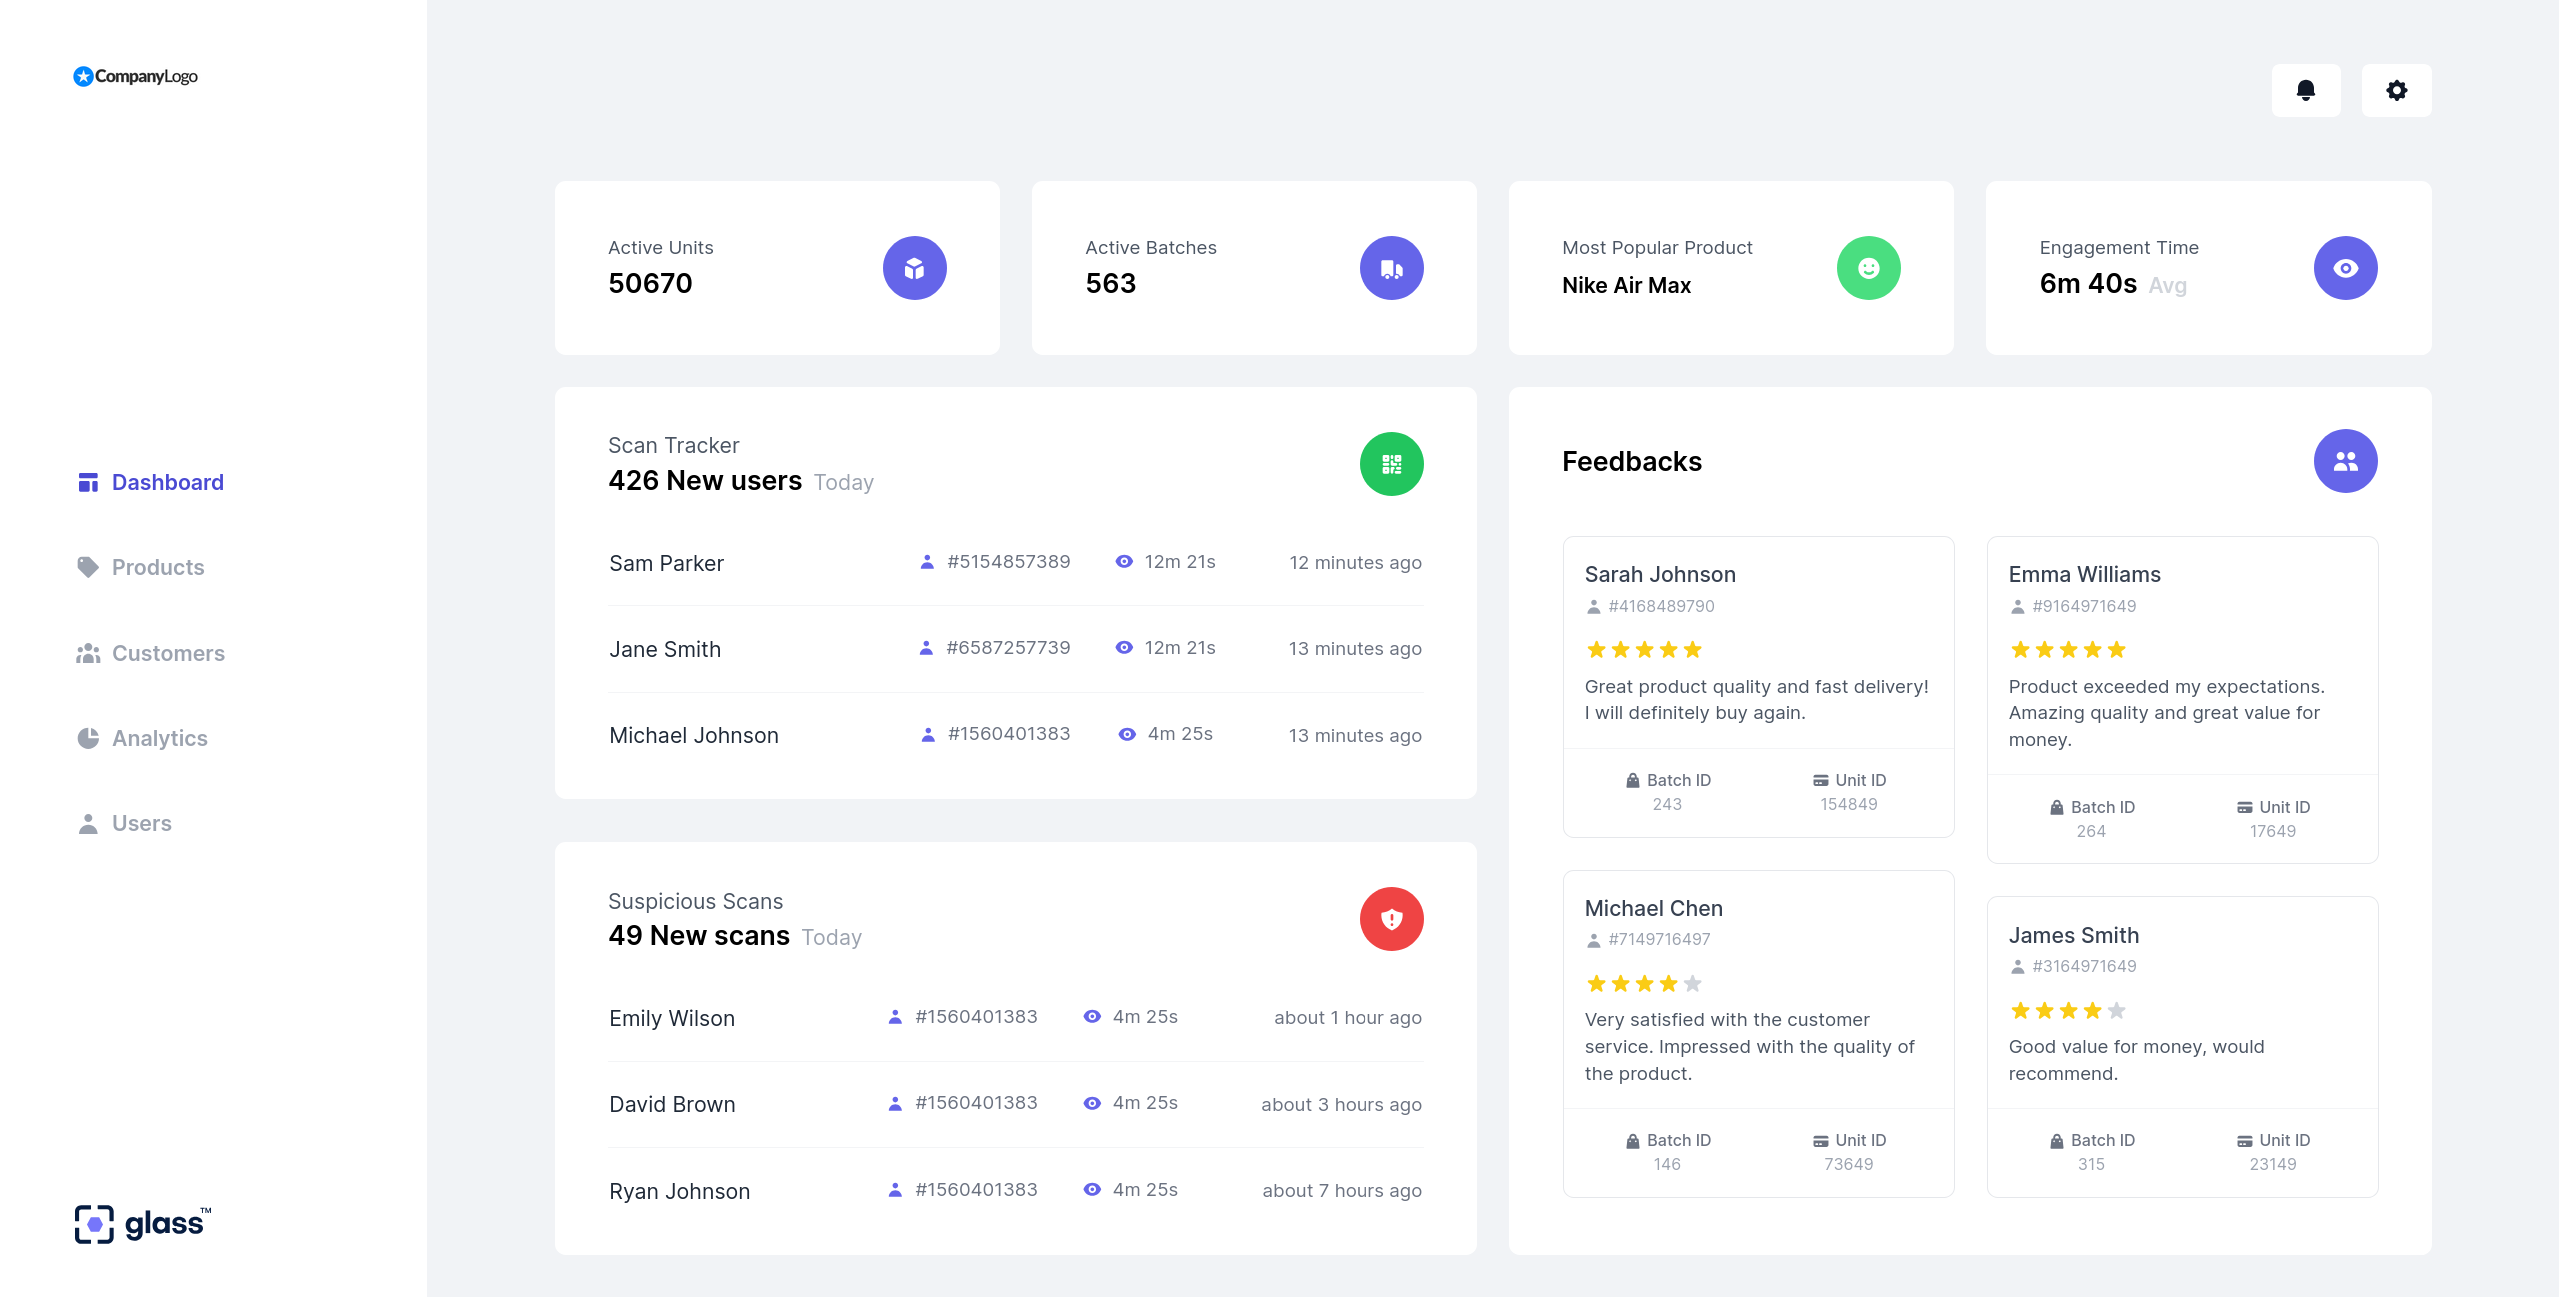Open the notification bell
The width and height of the screenshot is (2560, 1297).
(2306, 90)
